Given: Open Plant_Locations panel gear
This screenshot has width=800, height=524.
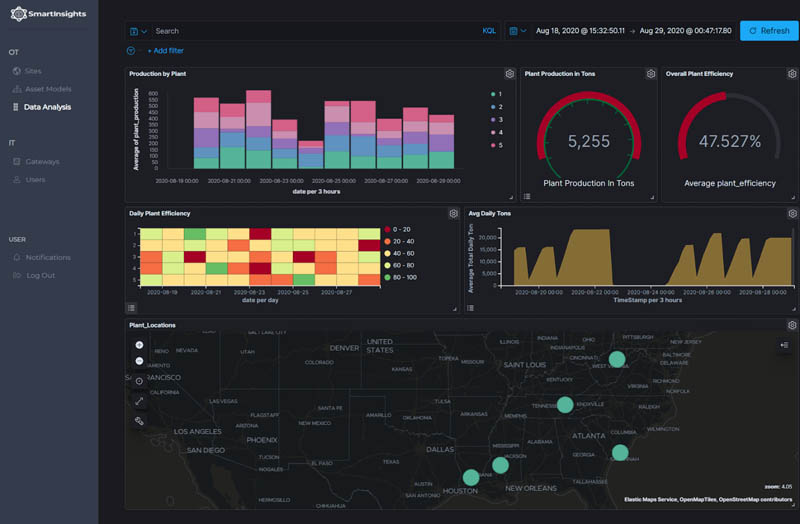Looking at the screenshot, I should pos(792,325).
